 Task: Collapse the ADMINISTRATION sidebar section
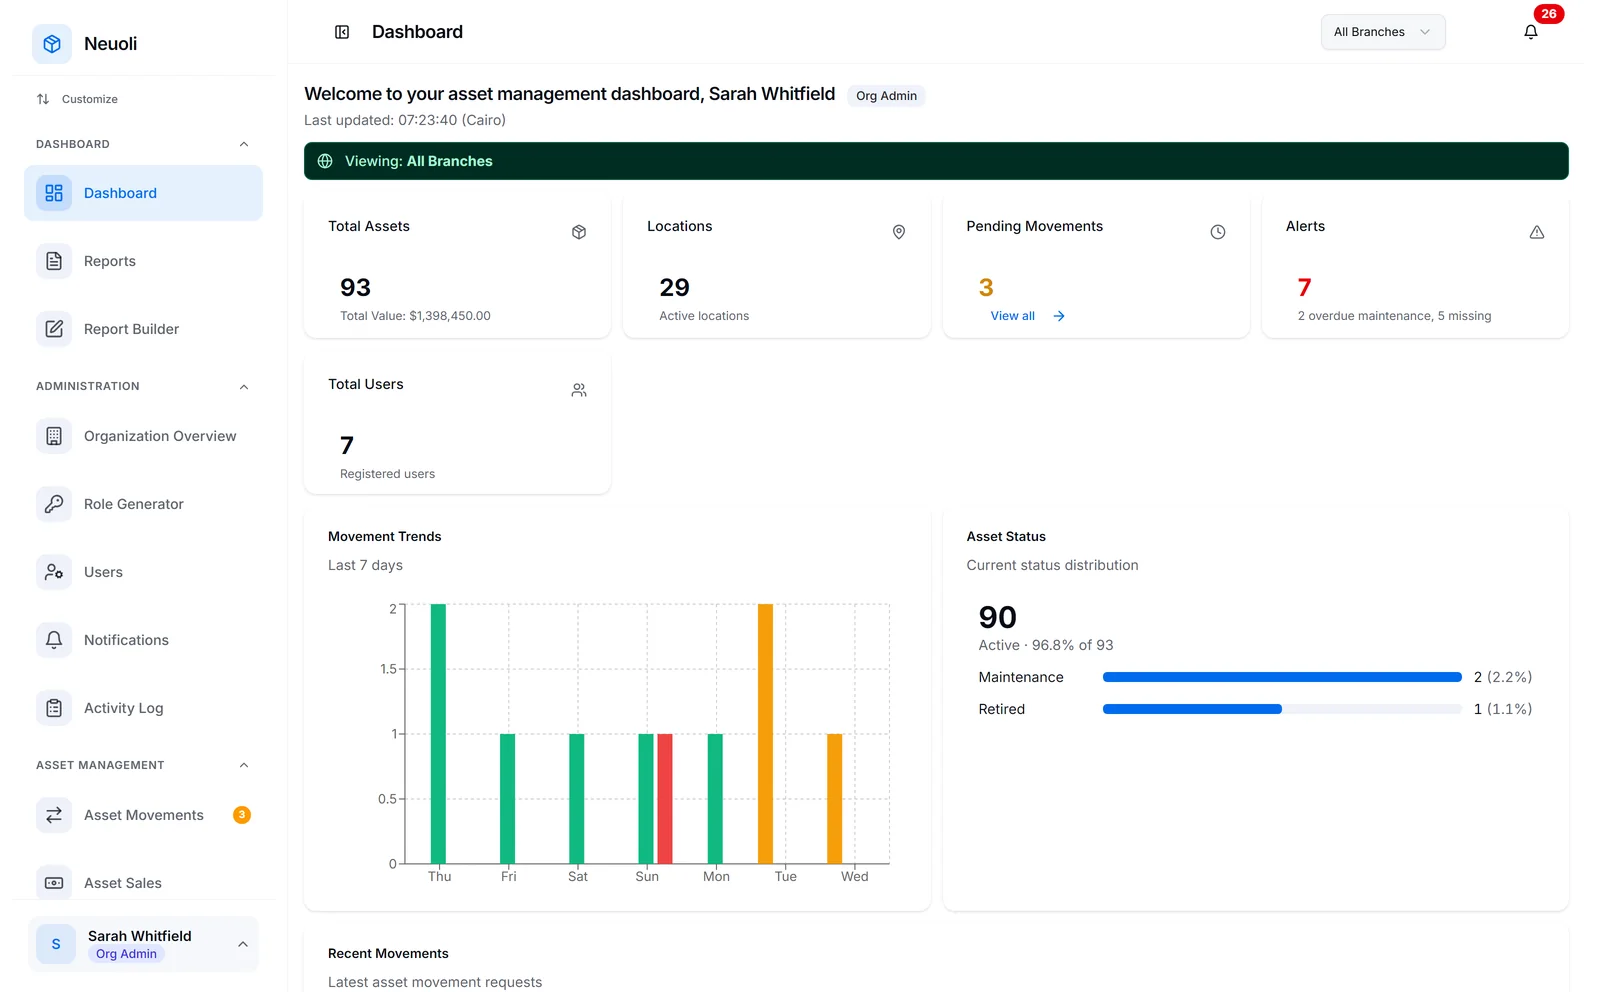click(244, 386)
